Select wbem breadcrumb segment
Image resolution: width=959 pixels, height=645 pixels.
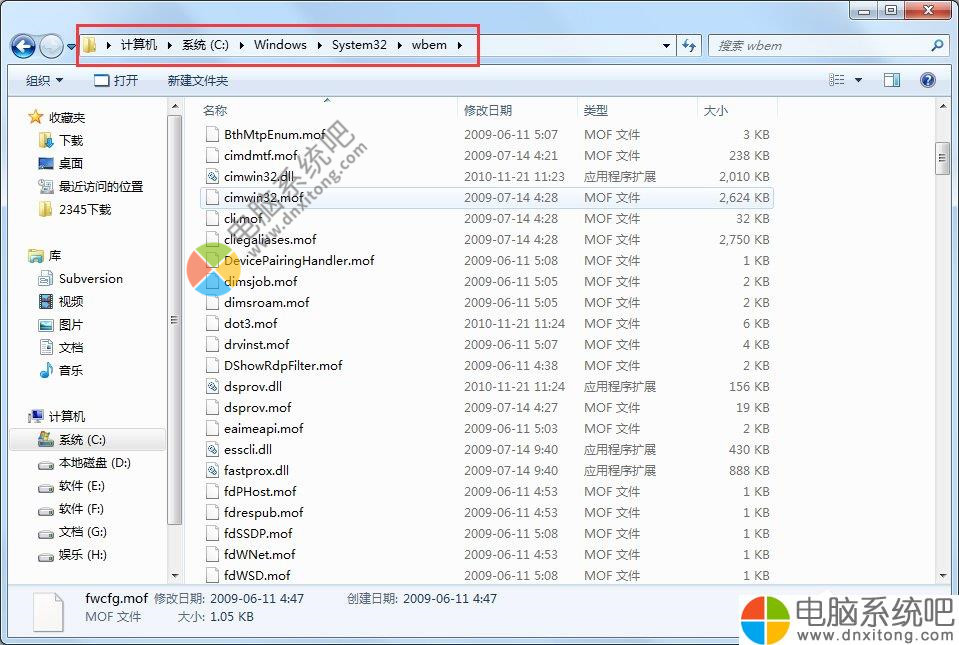tap(429, 45)
